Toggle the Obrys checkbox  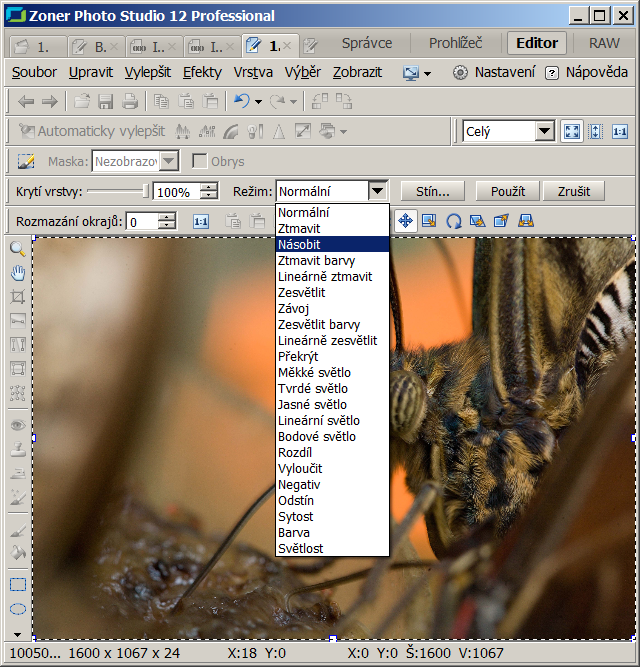200,161
